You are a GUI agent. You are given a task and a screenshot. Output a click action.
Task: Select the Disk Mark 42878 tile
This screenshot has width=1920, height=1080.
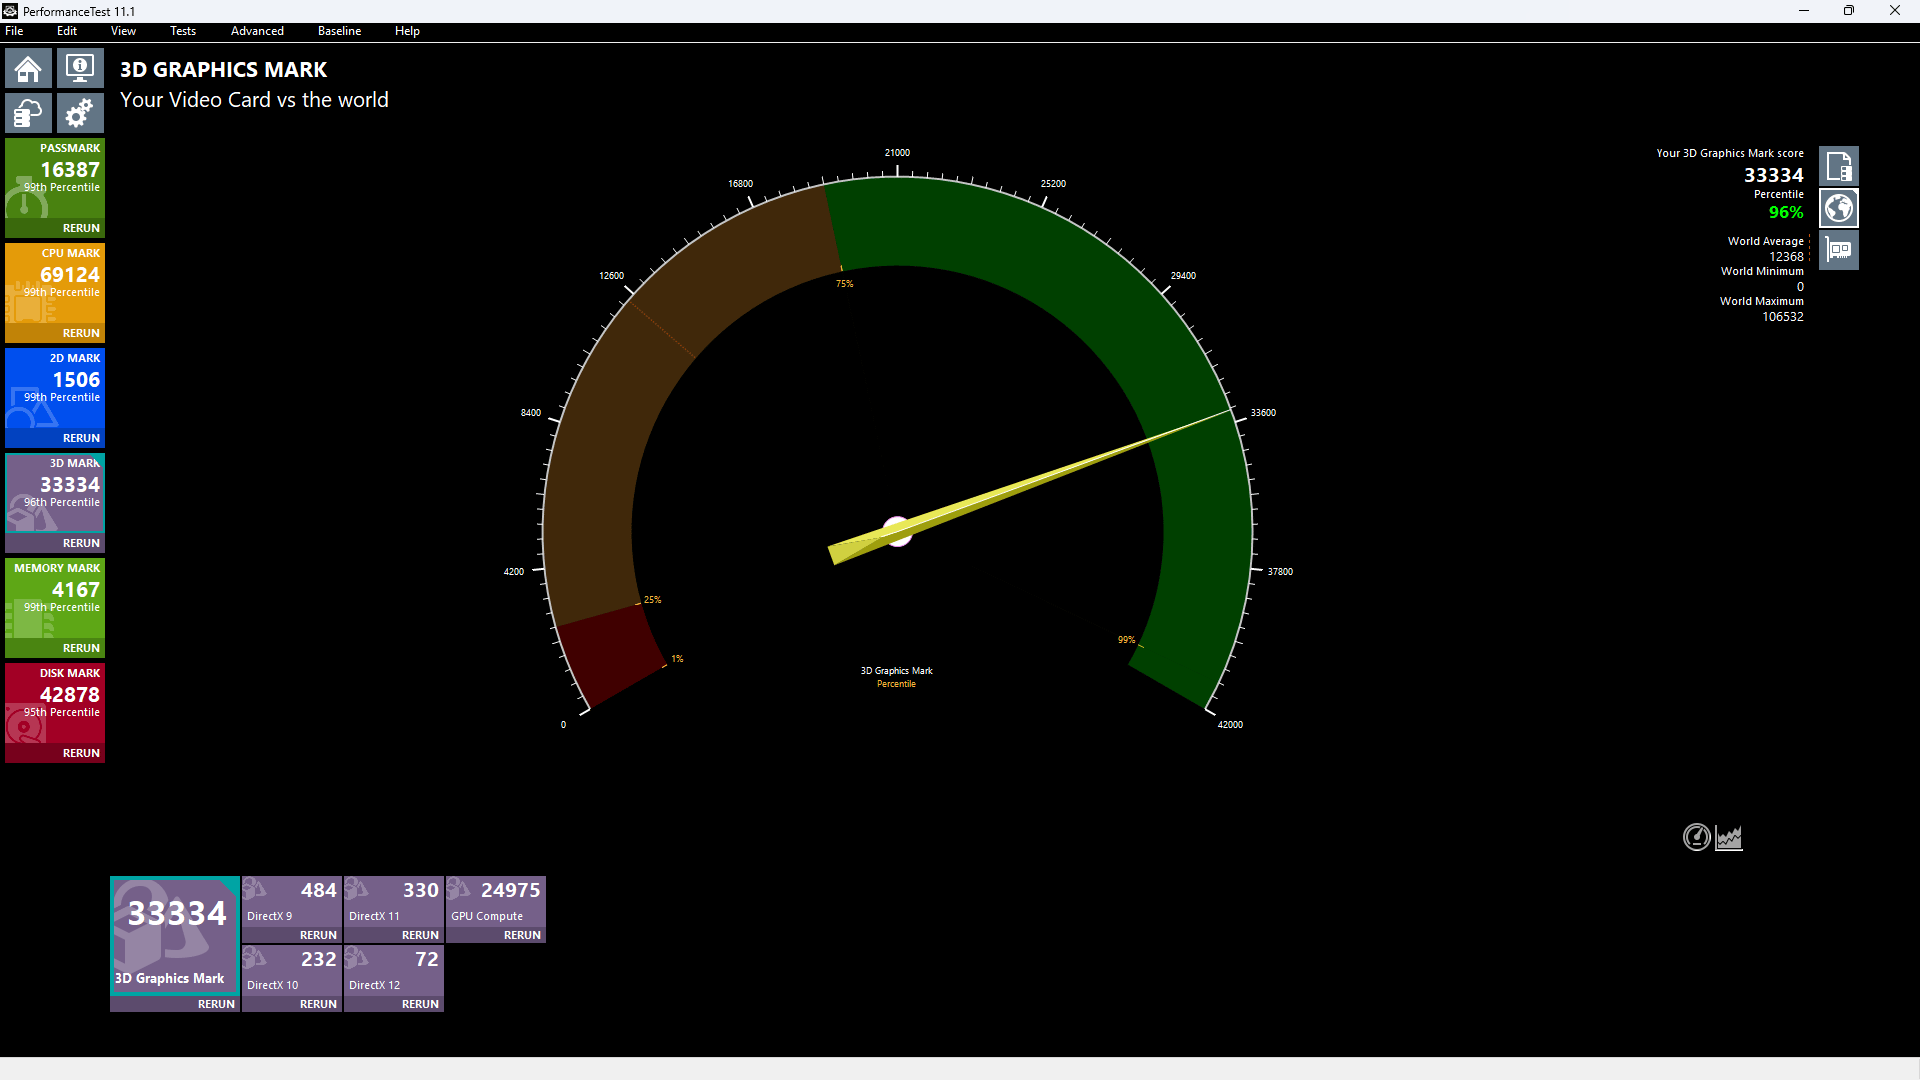click(55, 703)
